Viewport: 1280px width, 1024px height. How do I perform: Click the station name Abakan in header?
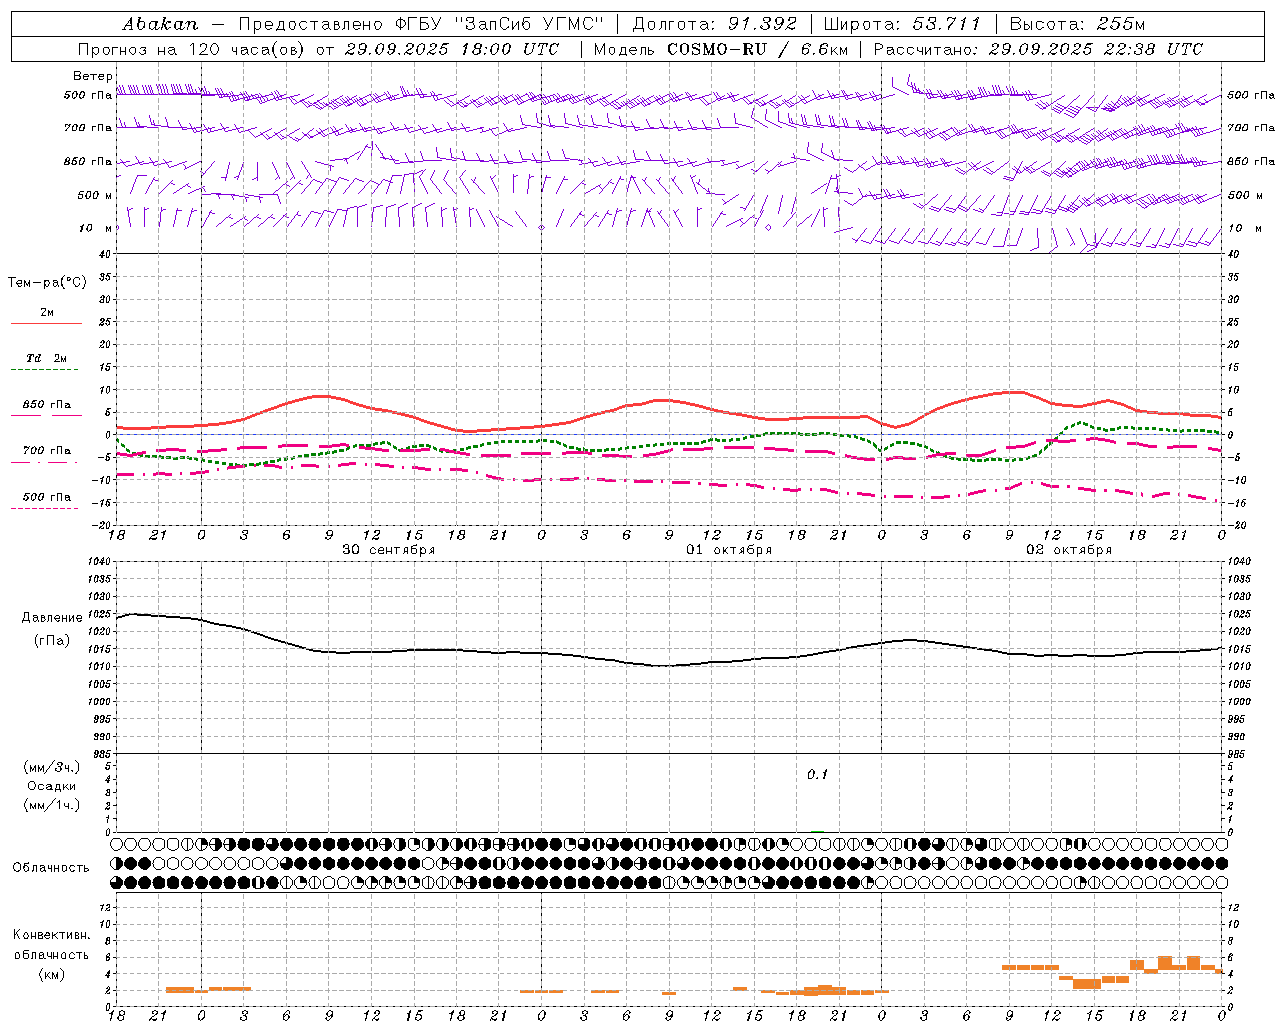click(x=160, y=24)
